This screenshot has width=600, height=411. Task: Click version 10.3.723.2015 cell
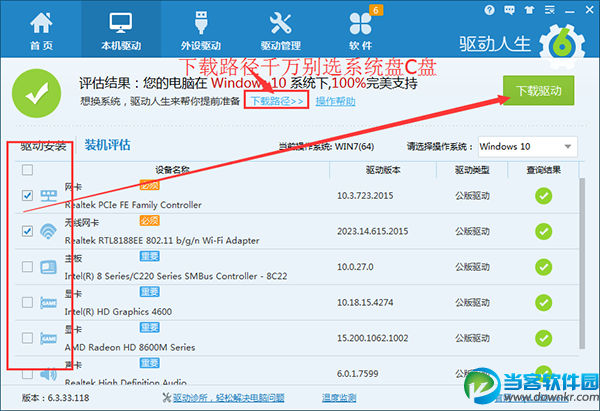point(365,196)
